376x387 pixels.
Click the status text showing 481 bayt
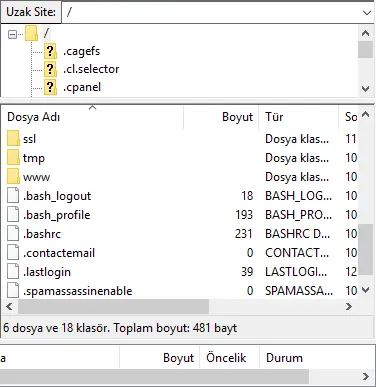click(120, 328)
